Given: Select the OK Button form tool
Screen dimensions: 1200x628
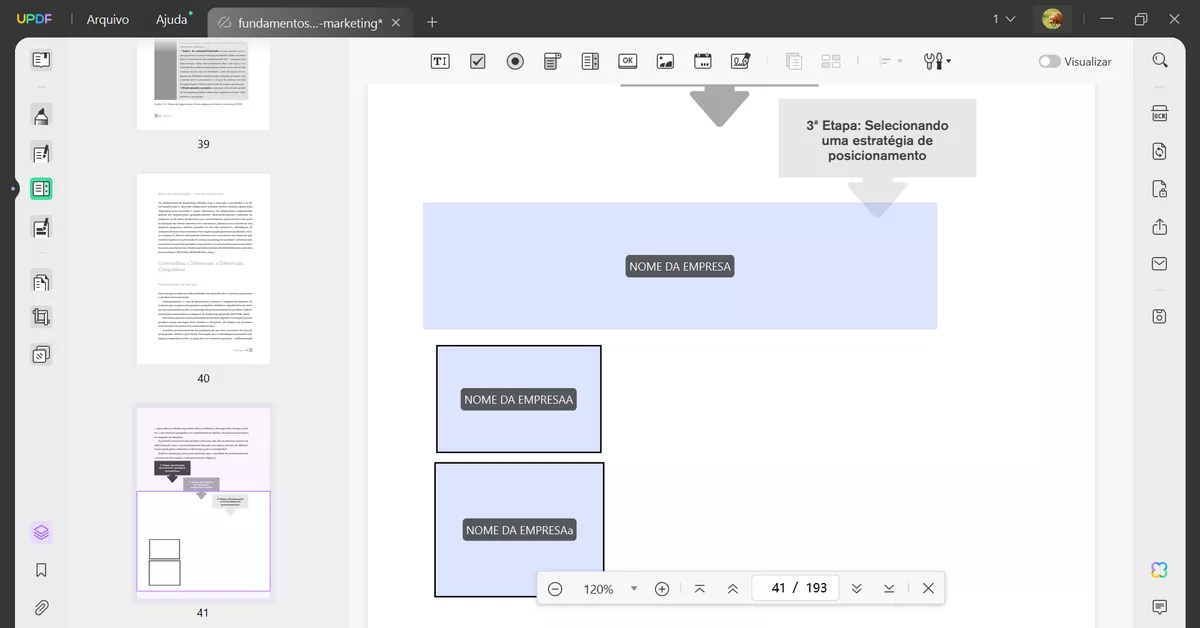Looking at the screenshot, I should tap(628, 61).
